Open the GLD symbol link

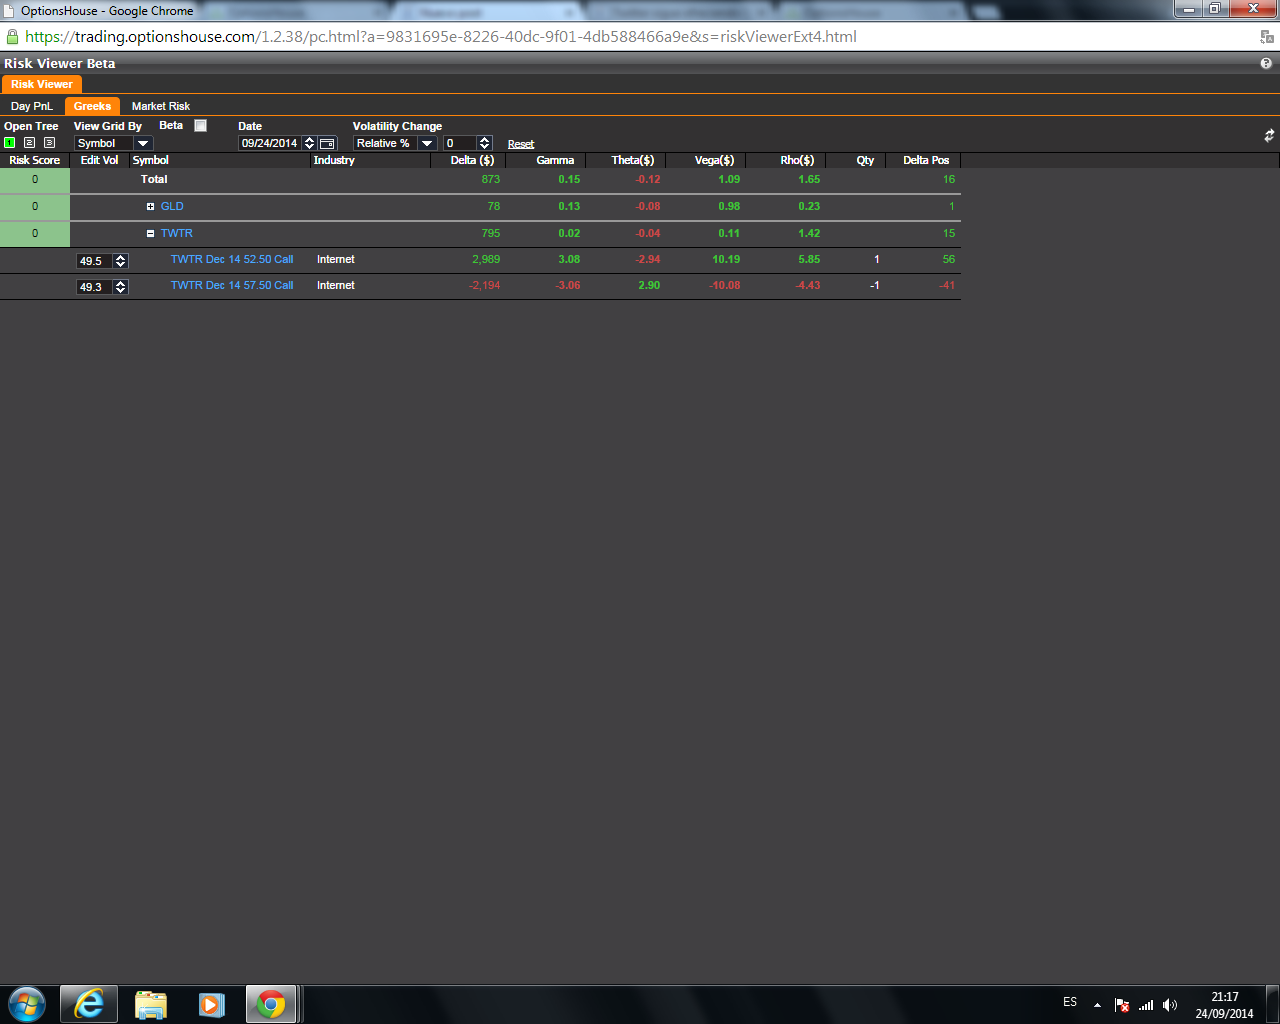point(172,206)
